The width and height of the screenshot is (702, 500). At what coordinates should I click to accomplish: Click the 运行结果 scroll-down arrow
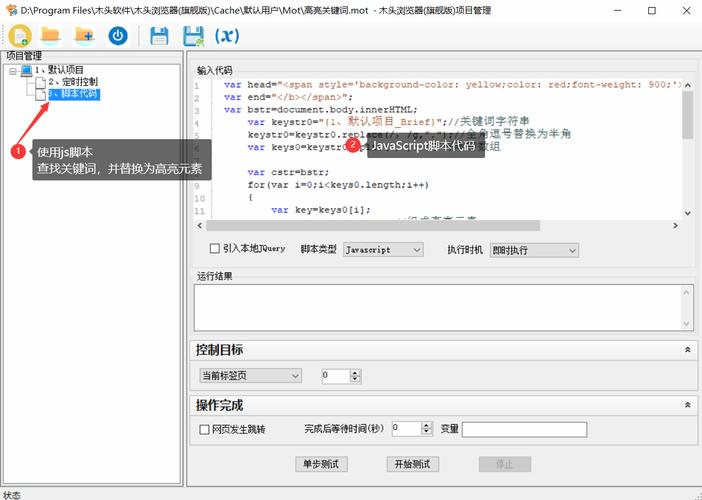686,325
